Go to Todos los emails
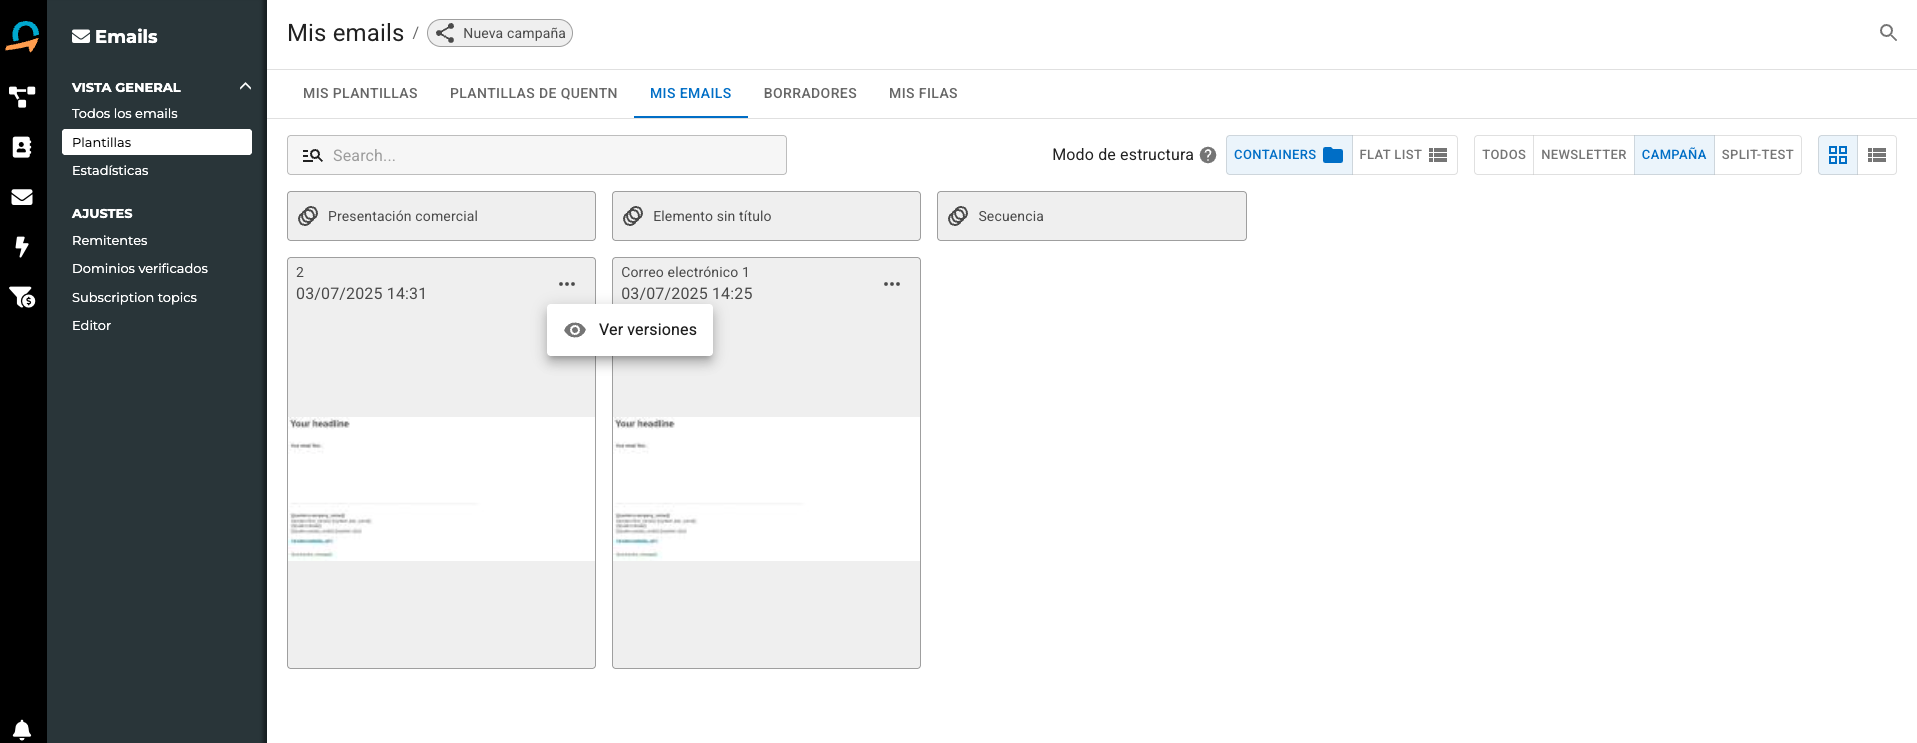1917x743 pixels. 125,114
